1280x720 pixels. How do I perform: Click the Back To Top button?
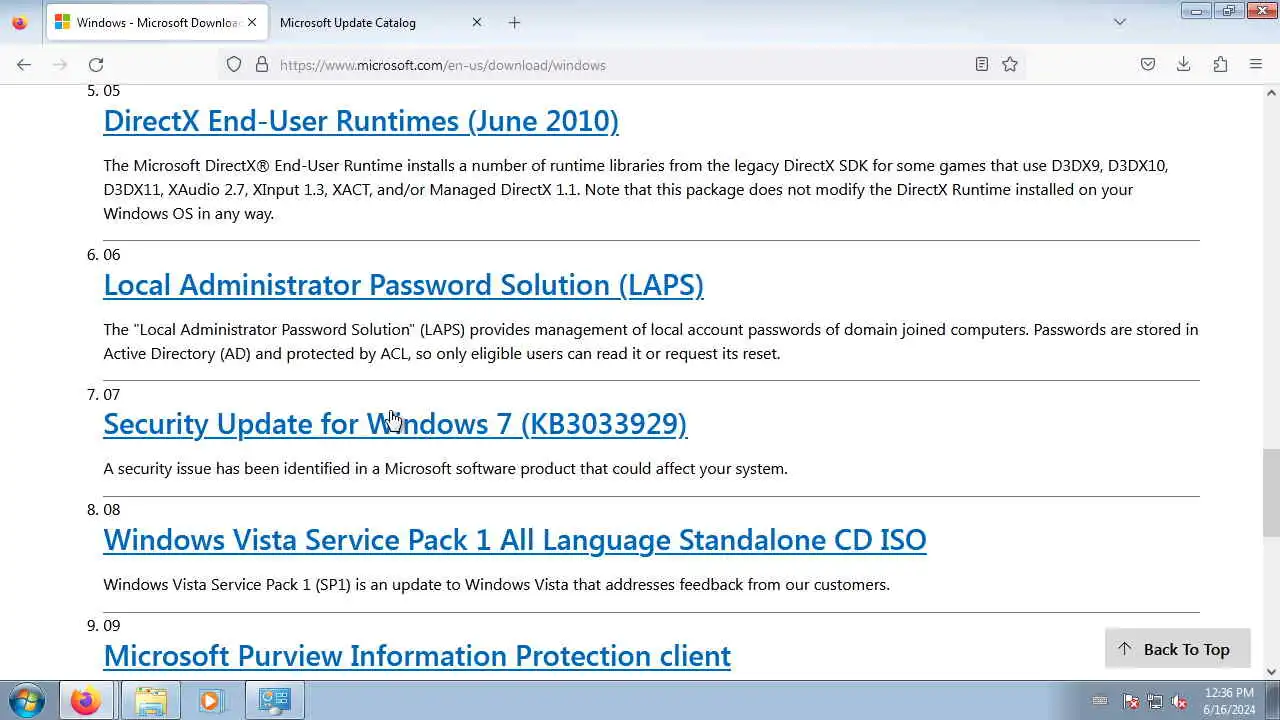click(1177, 649)
